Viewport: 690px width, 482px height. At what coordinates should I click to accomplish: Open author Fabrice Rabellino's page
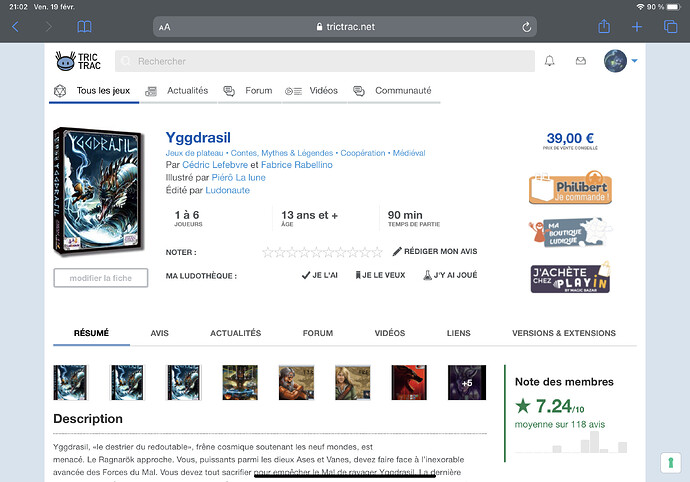297,165
